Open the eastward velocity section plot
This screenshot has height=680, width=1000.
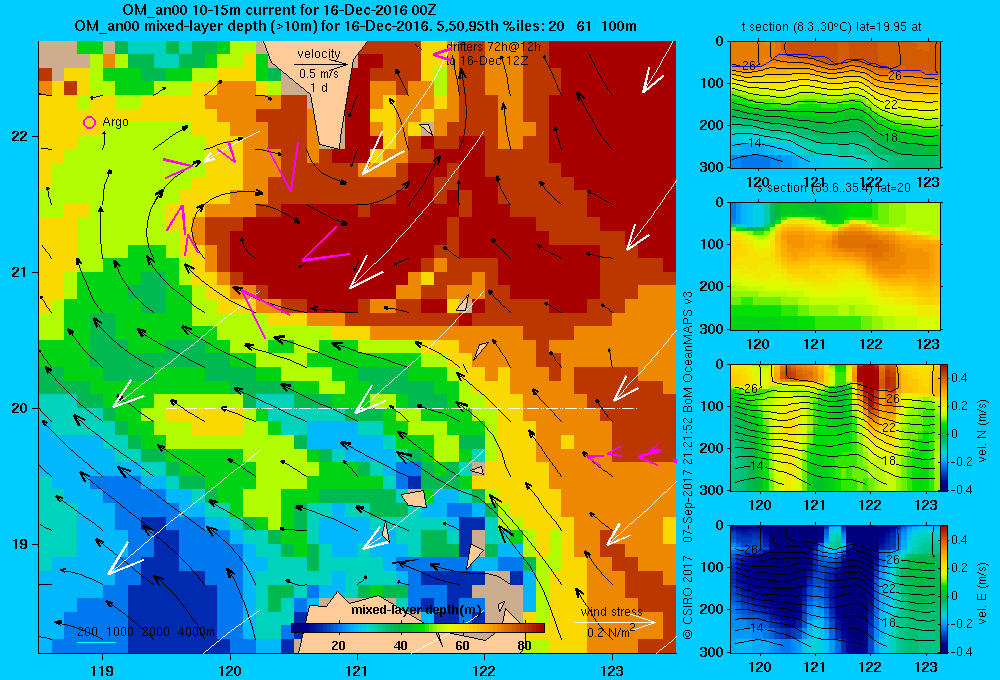click(x=835, y=589)
